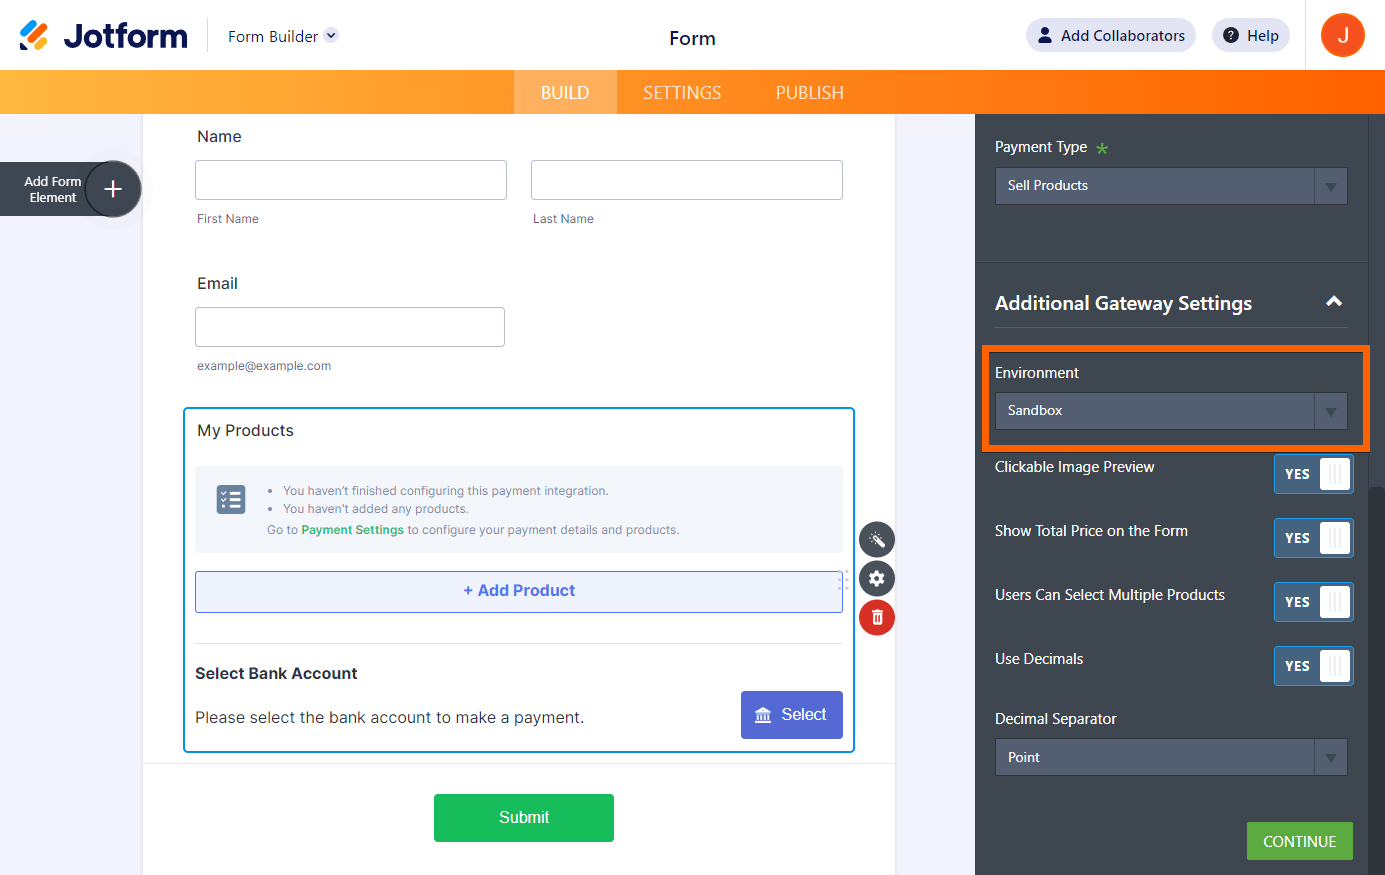This screenshot has height=875, width=1385.
Task: Toggle Clickable Image Preview switch
Action: 1313,474
